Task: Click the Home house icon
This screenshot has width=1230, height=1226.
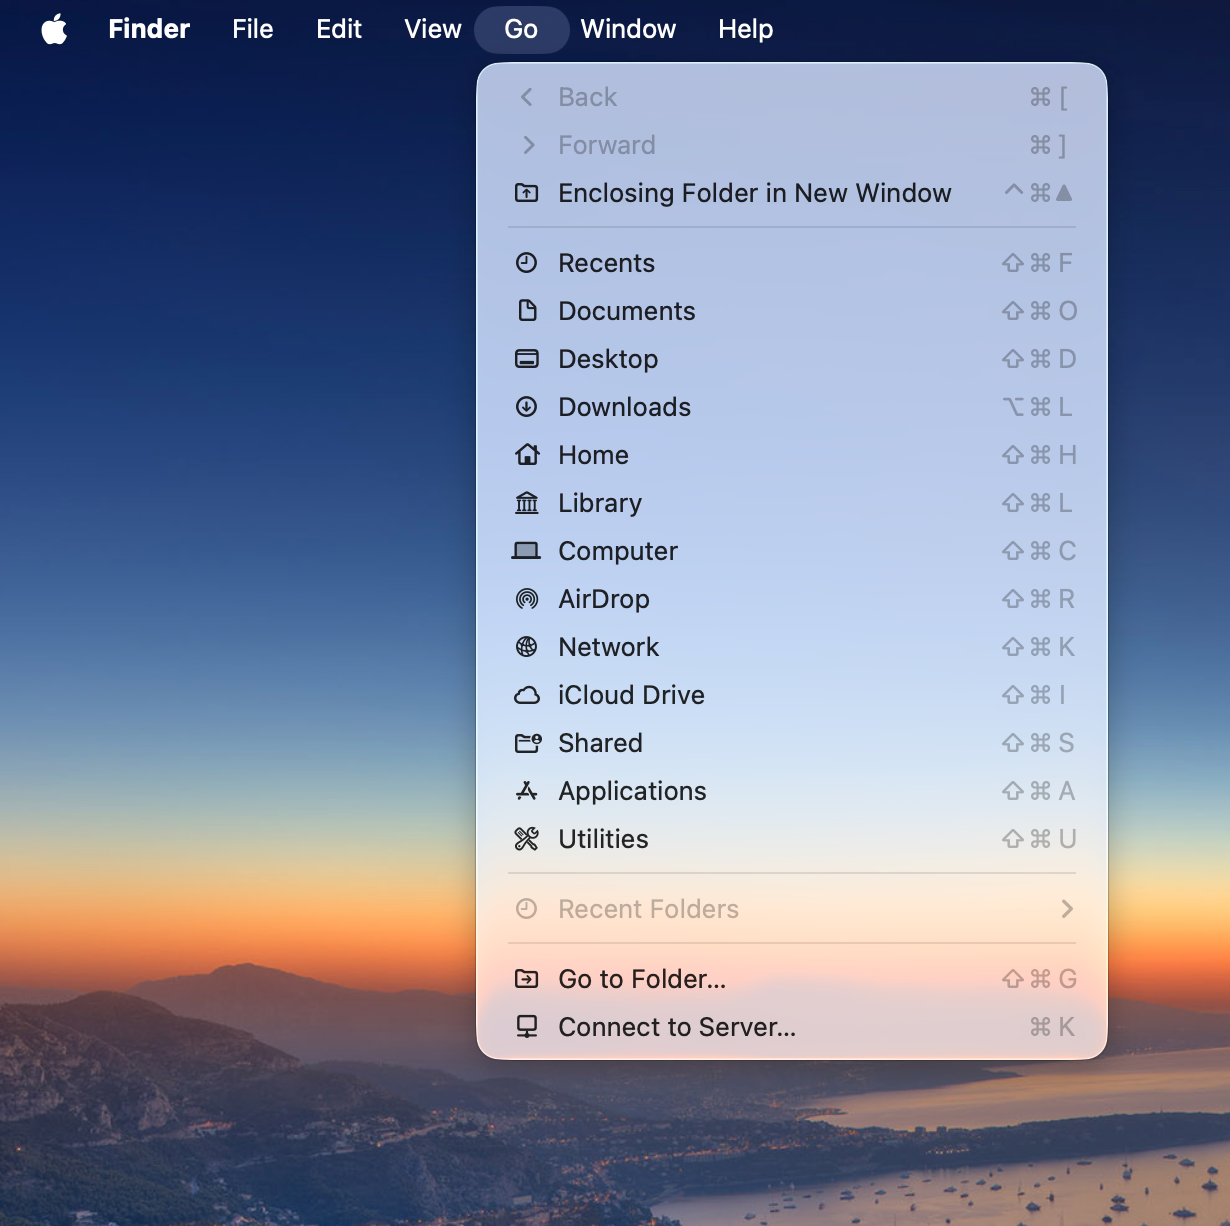Action: [x=527, y=455]
